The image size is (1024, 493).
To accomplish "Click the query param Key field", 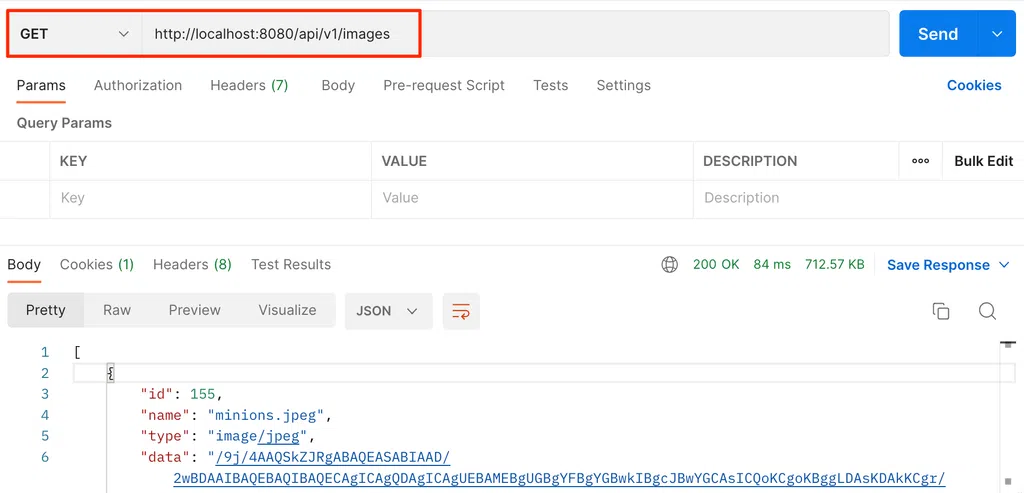I will [x=210, y=198].
